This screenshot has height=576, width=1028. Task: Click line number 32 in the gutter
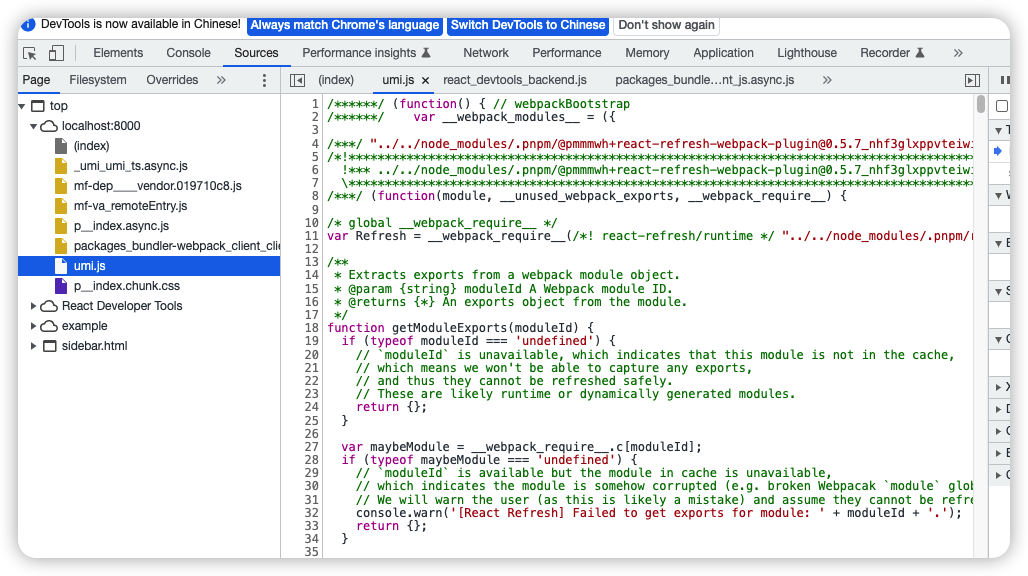[311, 513]
